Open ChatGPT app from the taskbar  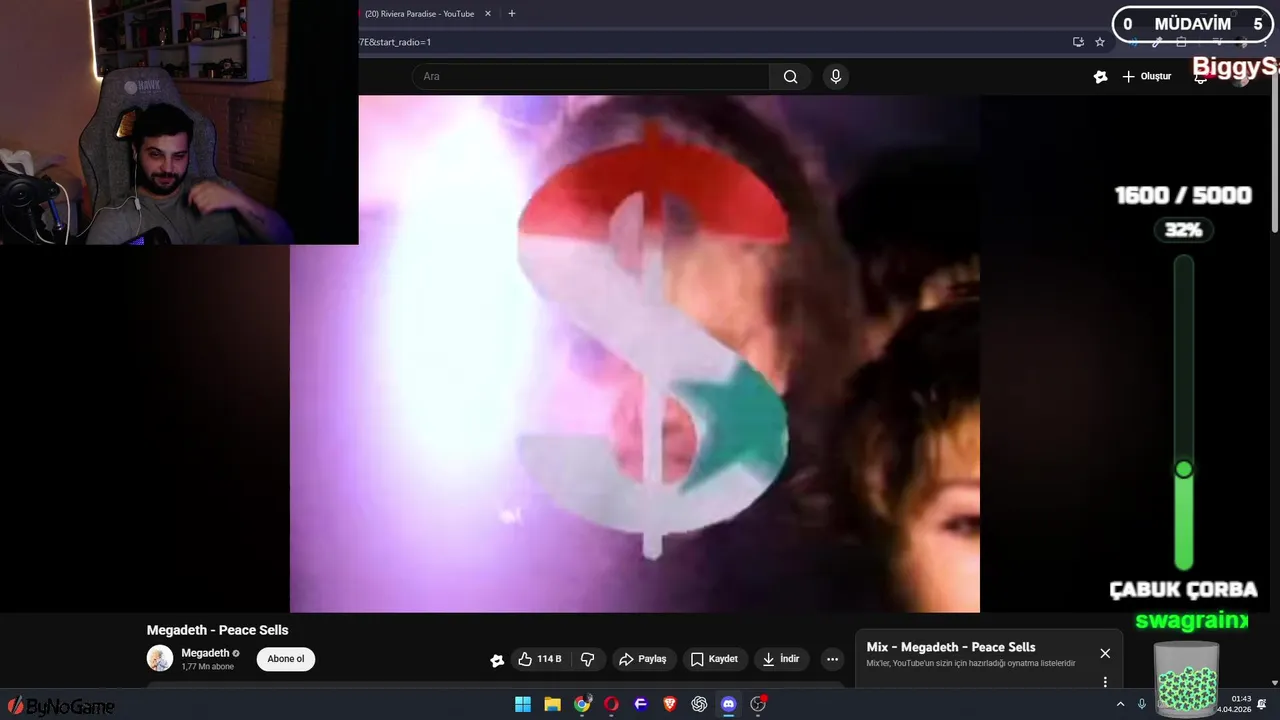[x=699, y=704]
